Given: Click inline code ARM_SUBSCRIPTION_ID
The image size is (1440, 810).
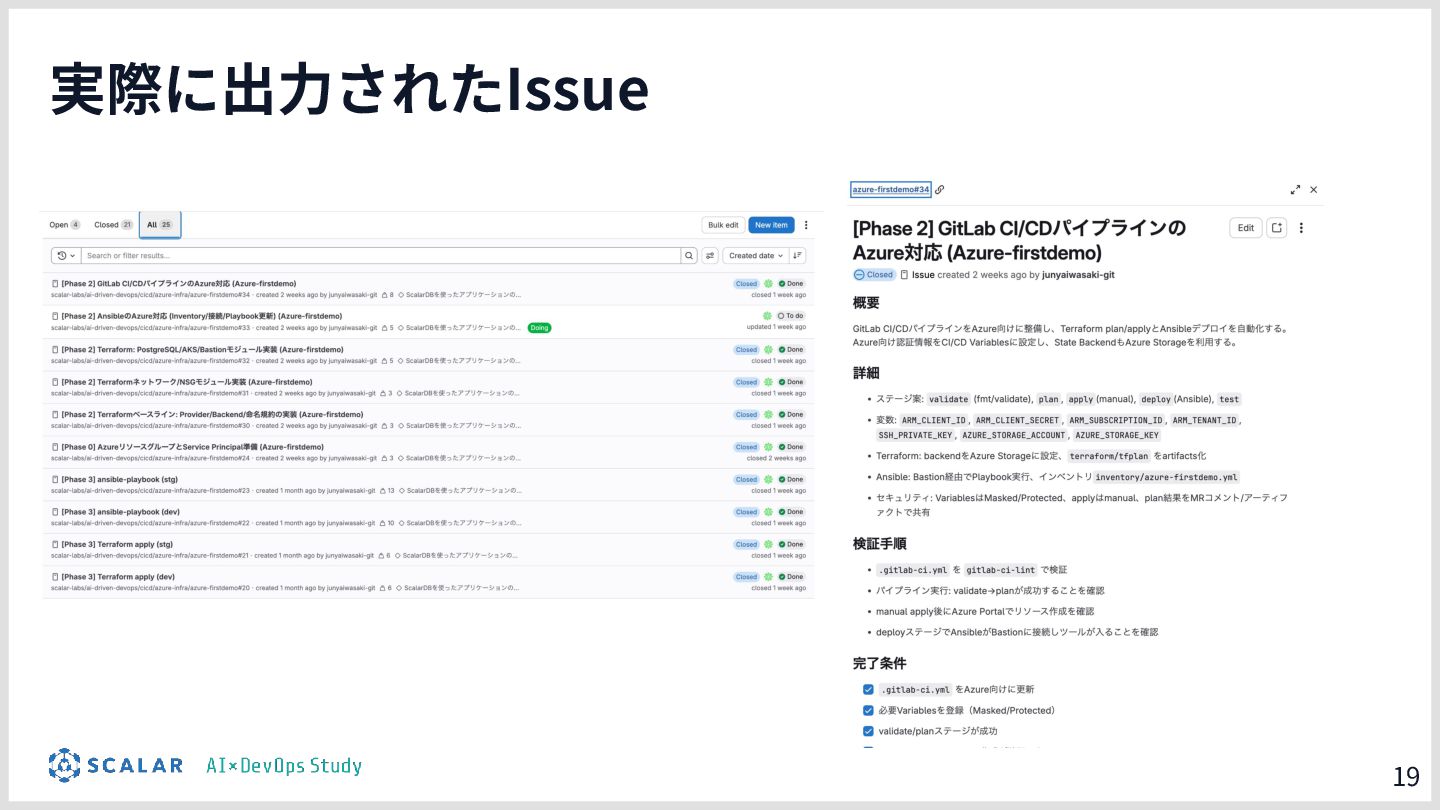Looking at the screenshot, I should point(1115,421).
